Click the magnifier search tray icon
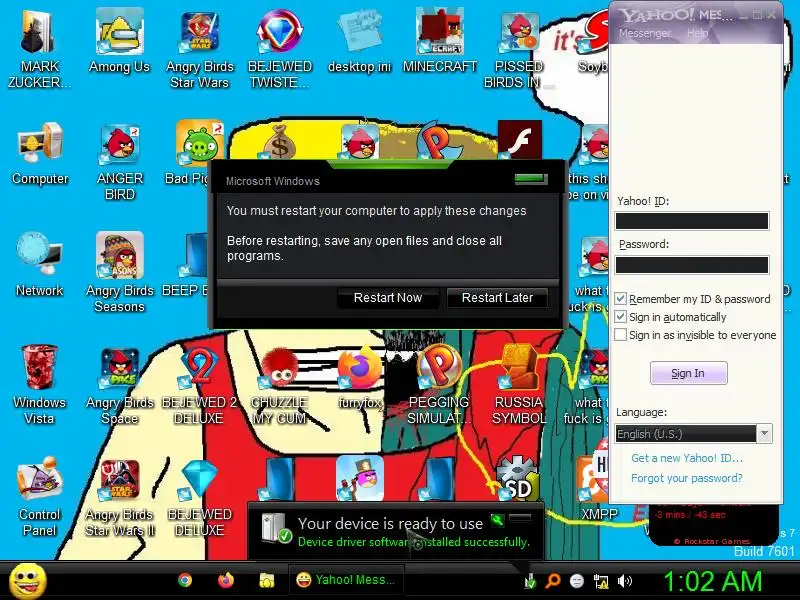The width and height of the screenshot is (800, 600). coord(553,581)
